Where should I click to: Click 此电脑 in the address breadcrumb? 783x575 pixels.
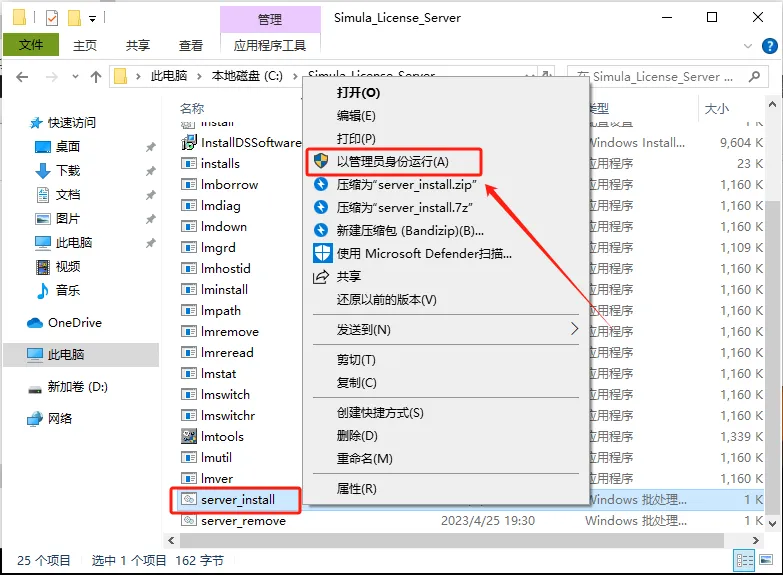point(169,76)
